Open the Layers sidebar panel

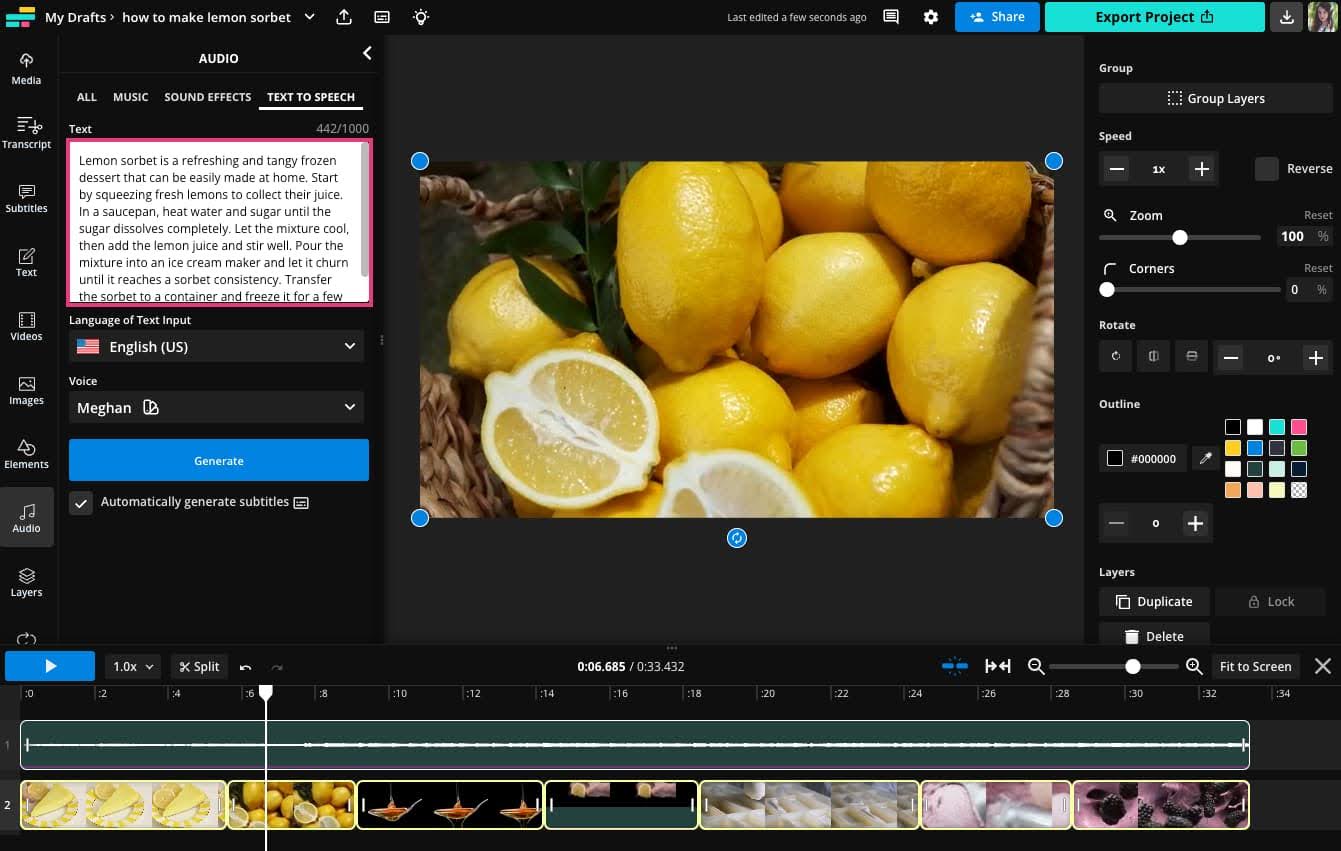click(26, 582)
